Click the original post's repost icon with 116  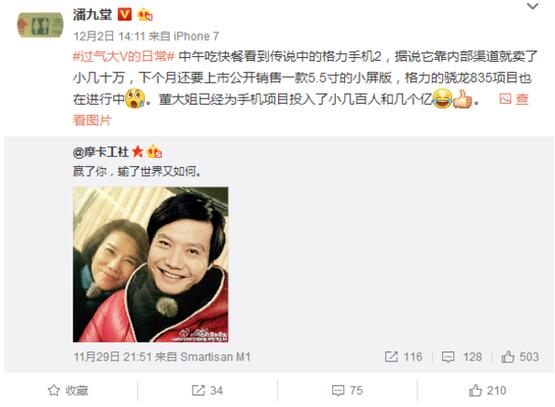403,357
